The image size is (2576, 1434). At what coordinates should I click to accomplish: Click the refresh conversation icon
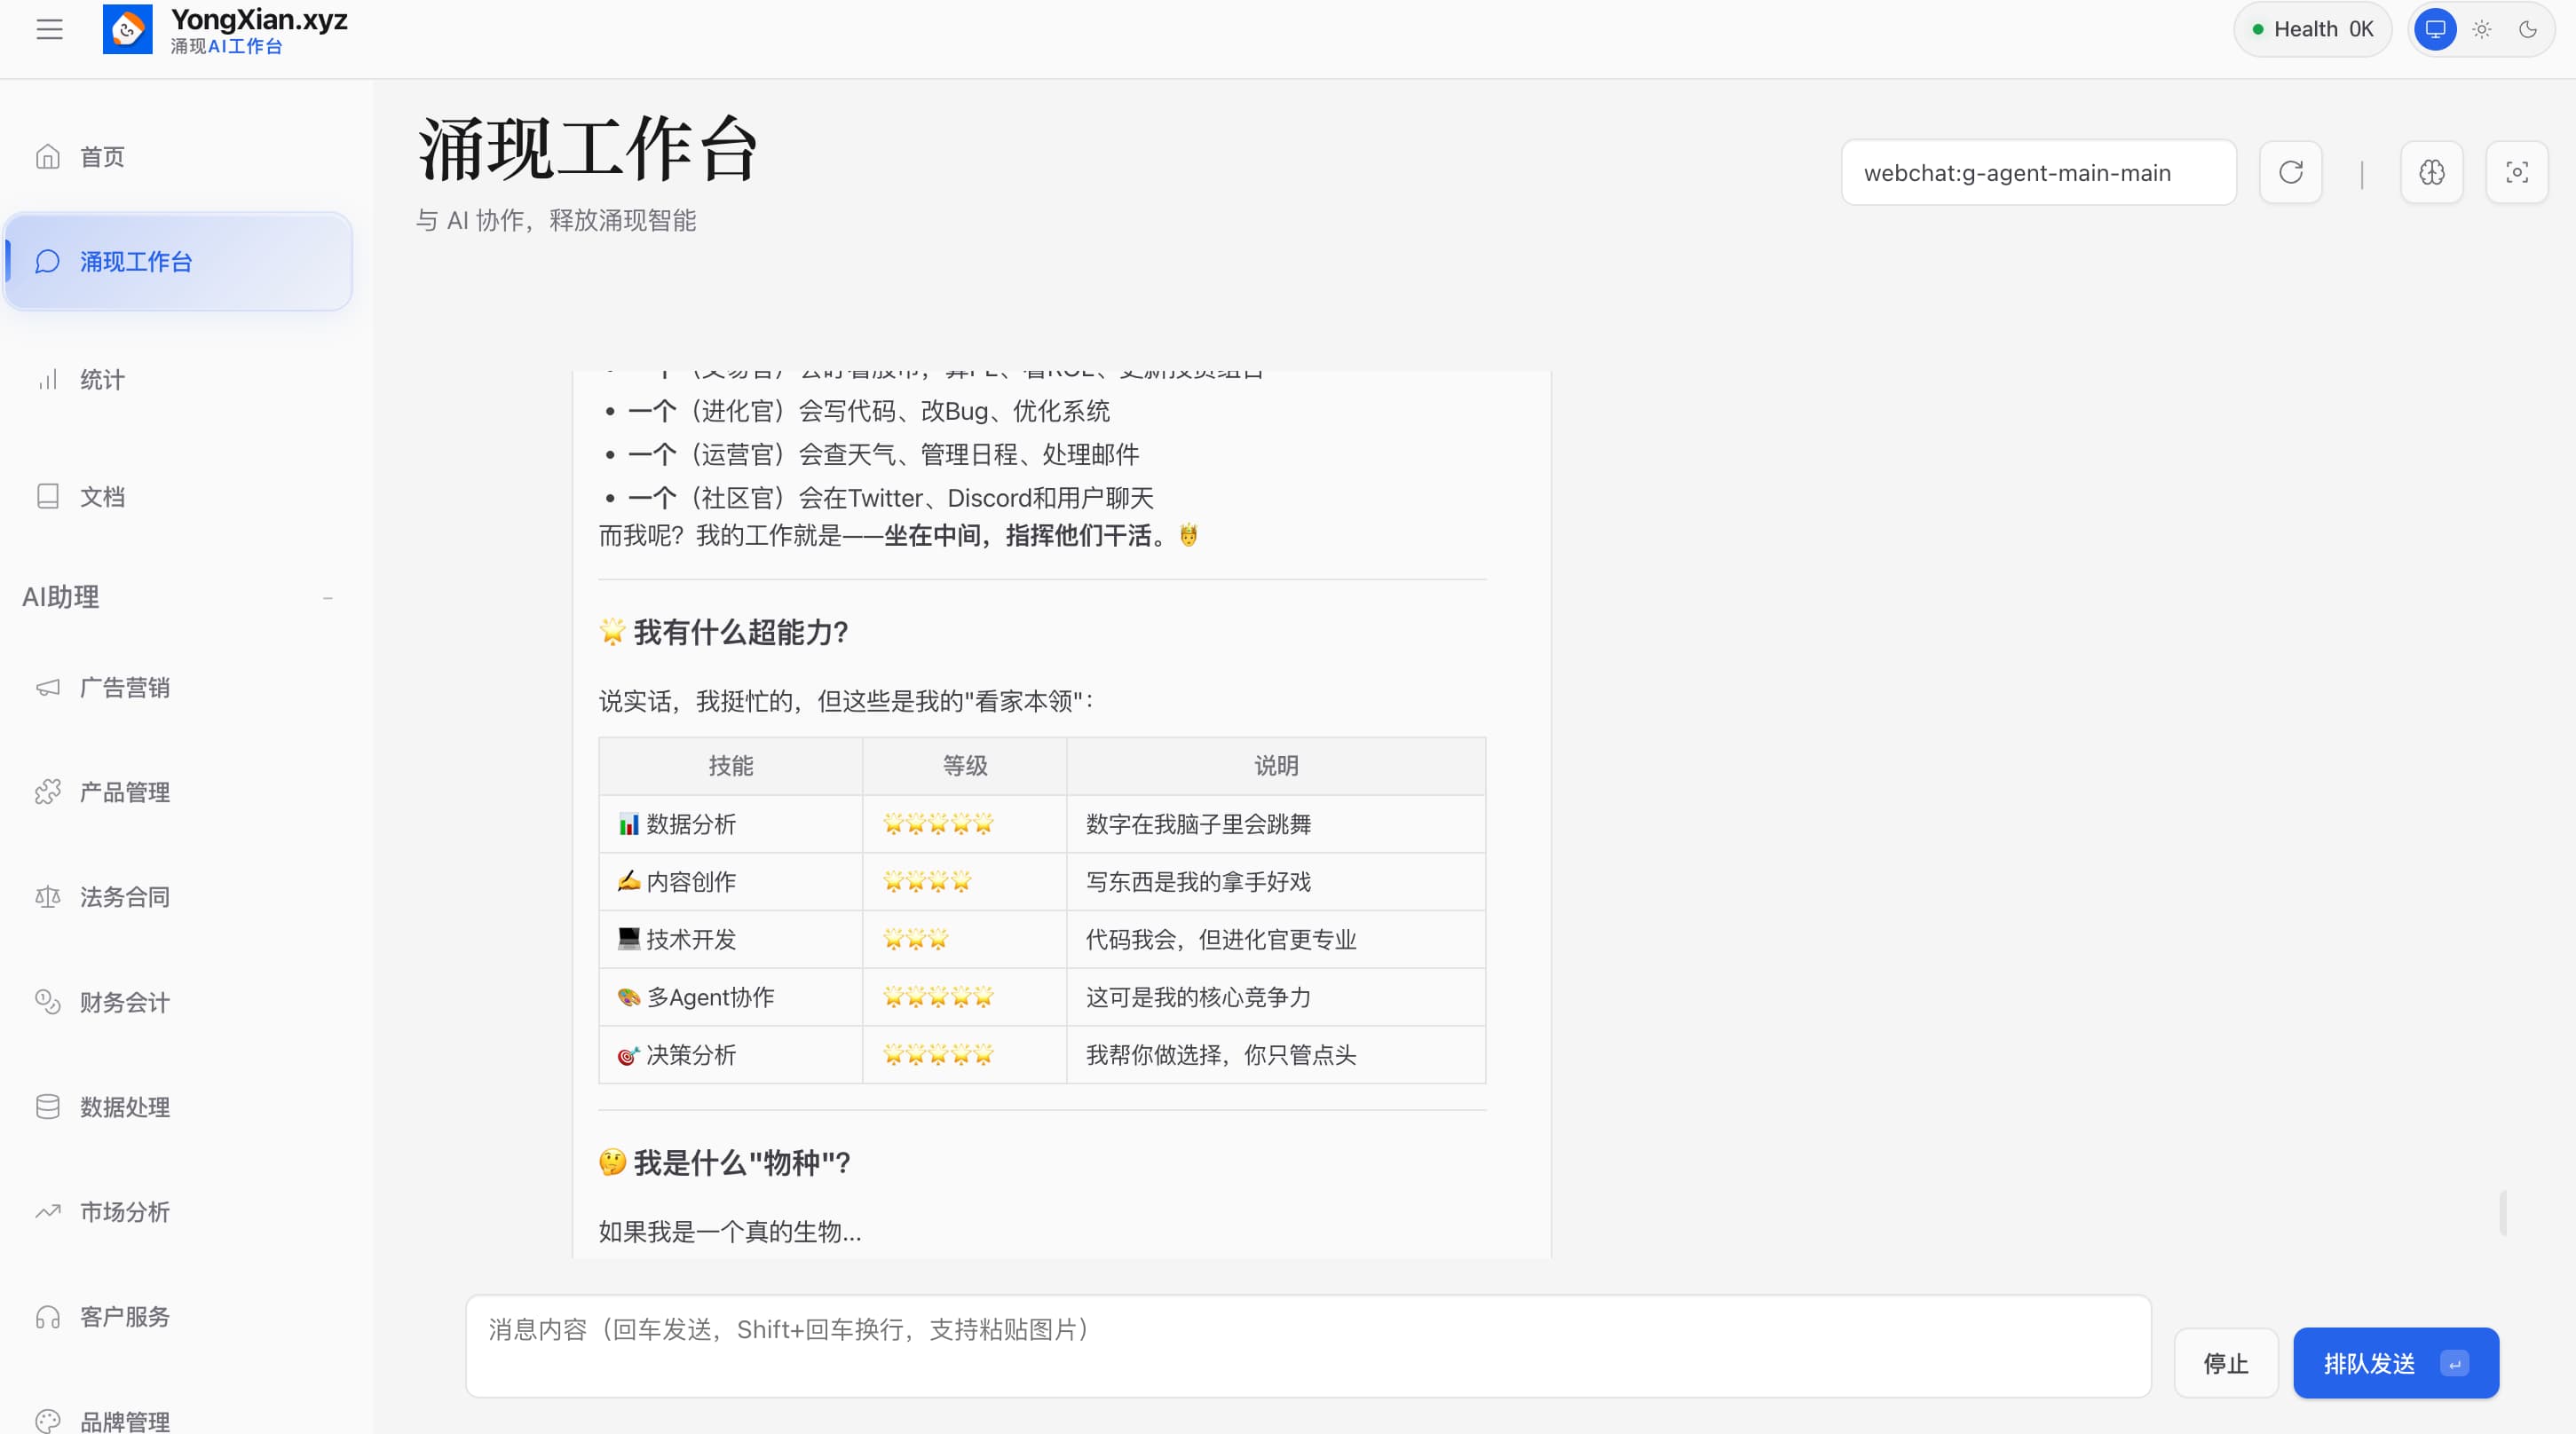(2290, 172)
